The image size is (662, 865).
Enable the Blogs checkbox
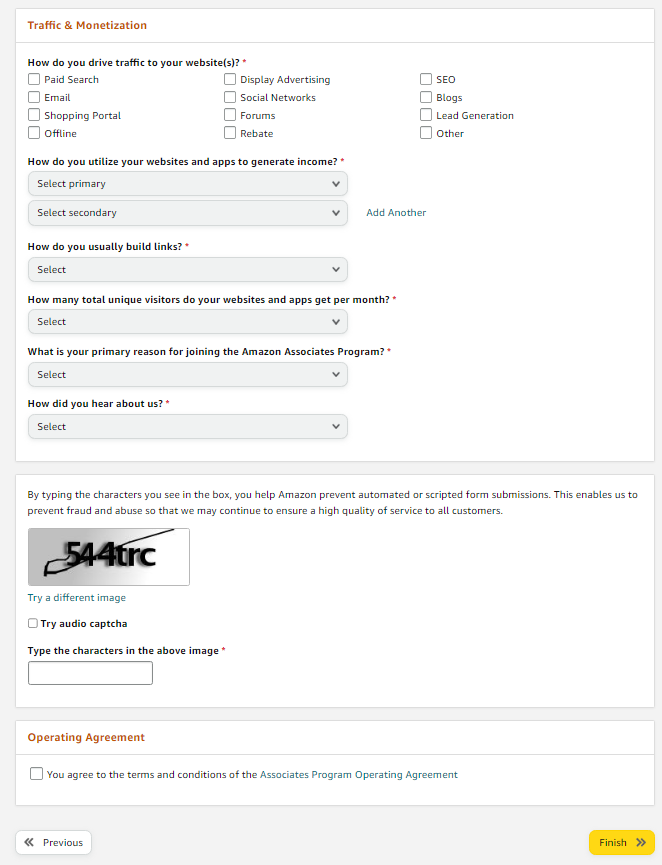[426, 97]
